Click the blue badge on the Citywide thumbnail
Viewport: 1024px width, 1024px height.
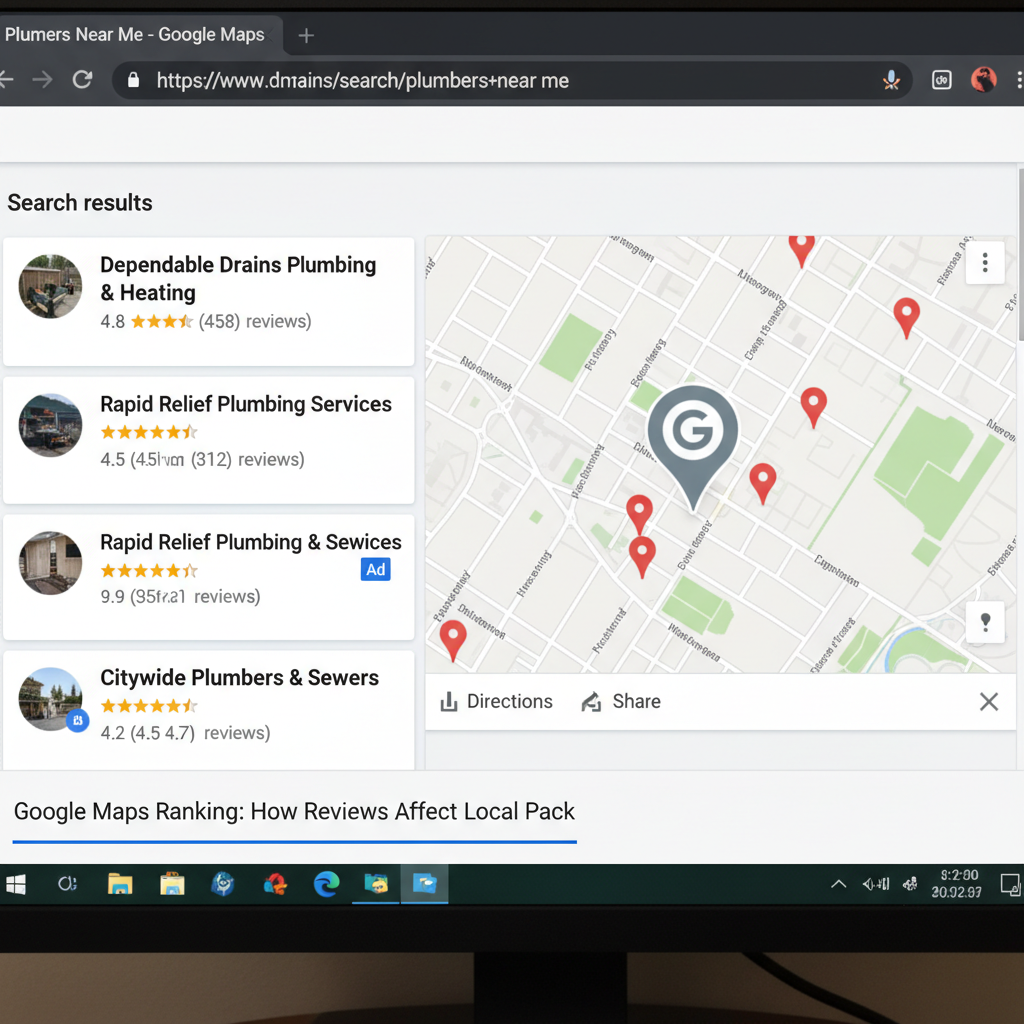(x=78, y=720)
